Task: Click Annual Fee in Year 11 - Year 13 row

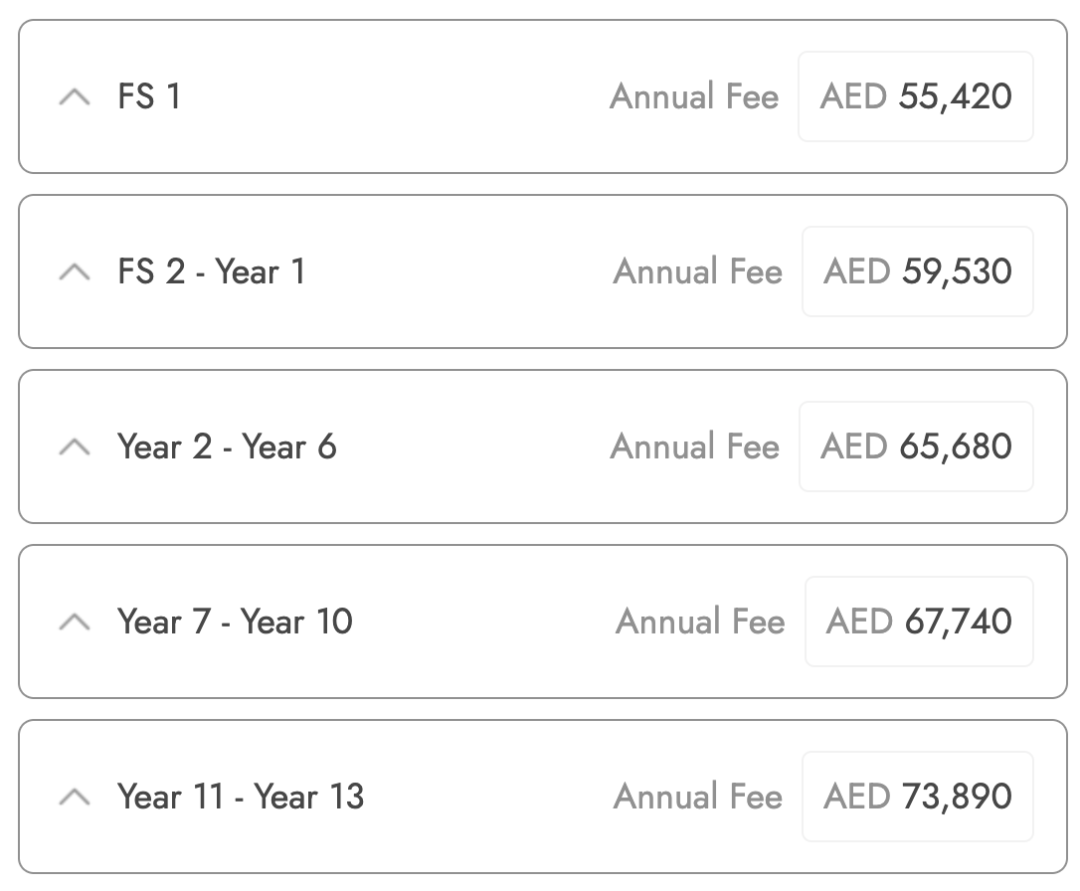Action: click(697, 797)
